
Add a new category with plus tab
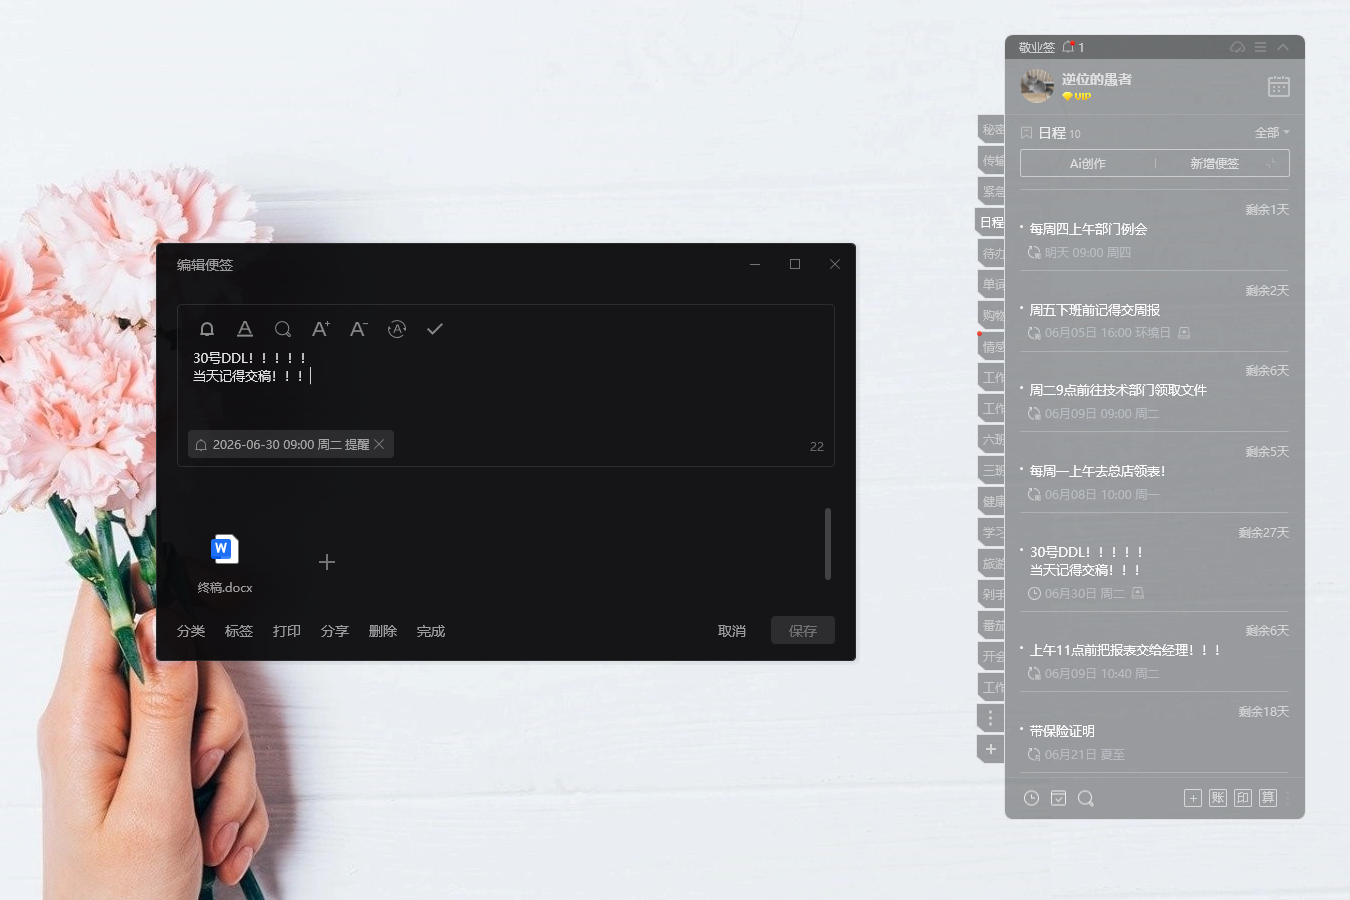pos(991,749)
